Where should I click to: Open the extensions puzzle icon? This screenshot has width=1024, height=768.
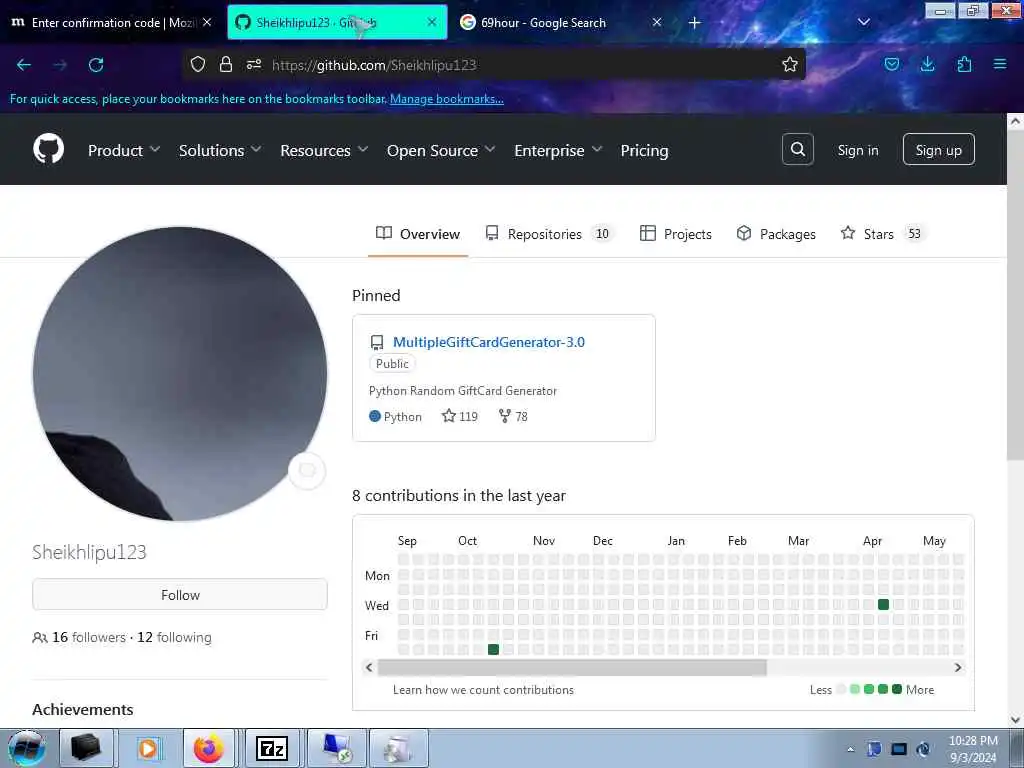click(x=964, y=64)
